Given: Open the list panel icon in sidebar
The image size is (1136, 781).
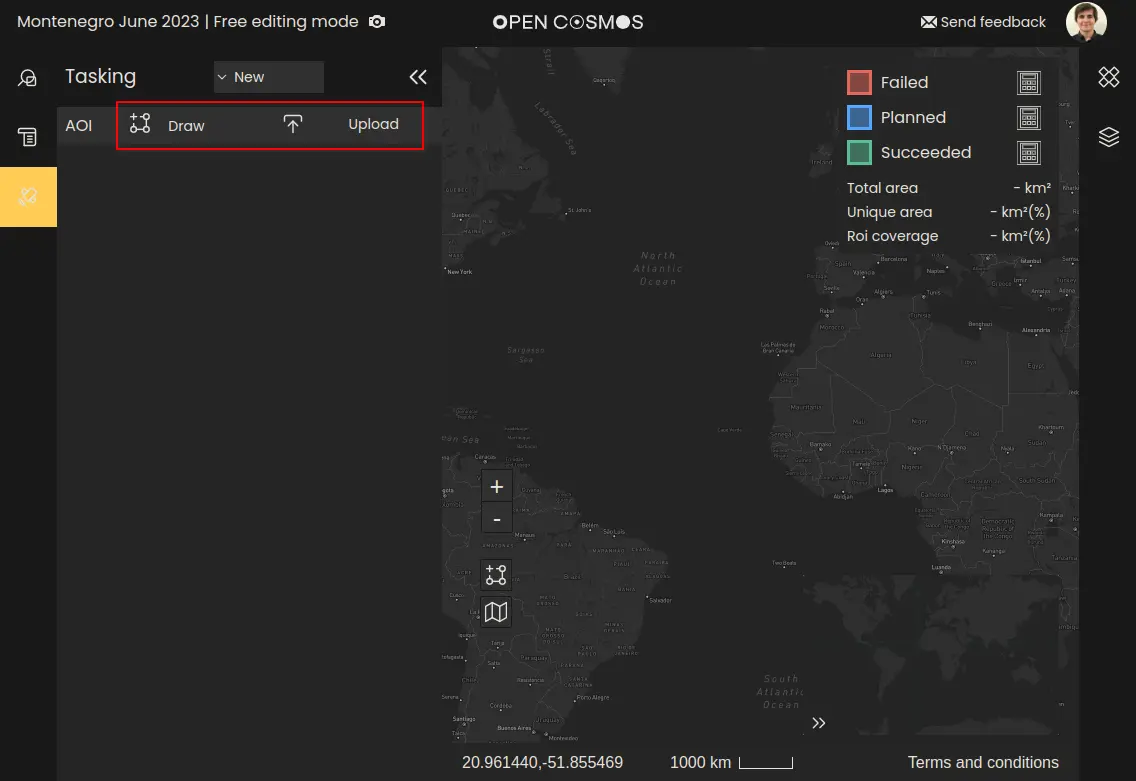Looking at the screenshot, I should pos(28,137).
